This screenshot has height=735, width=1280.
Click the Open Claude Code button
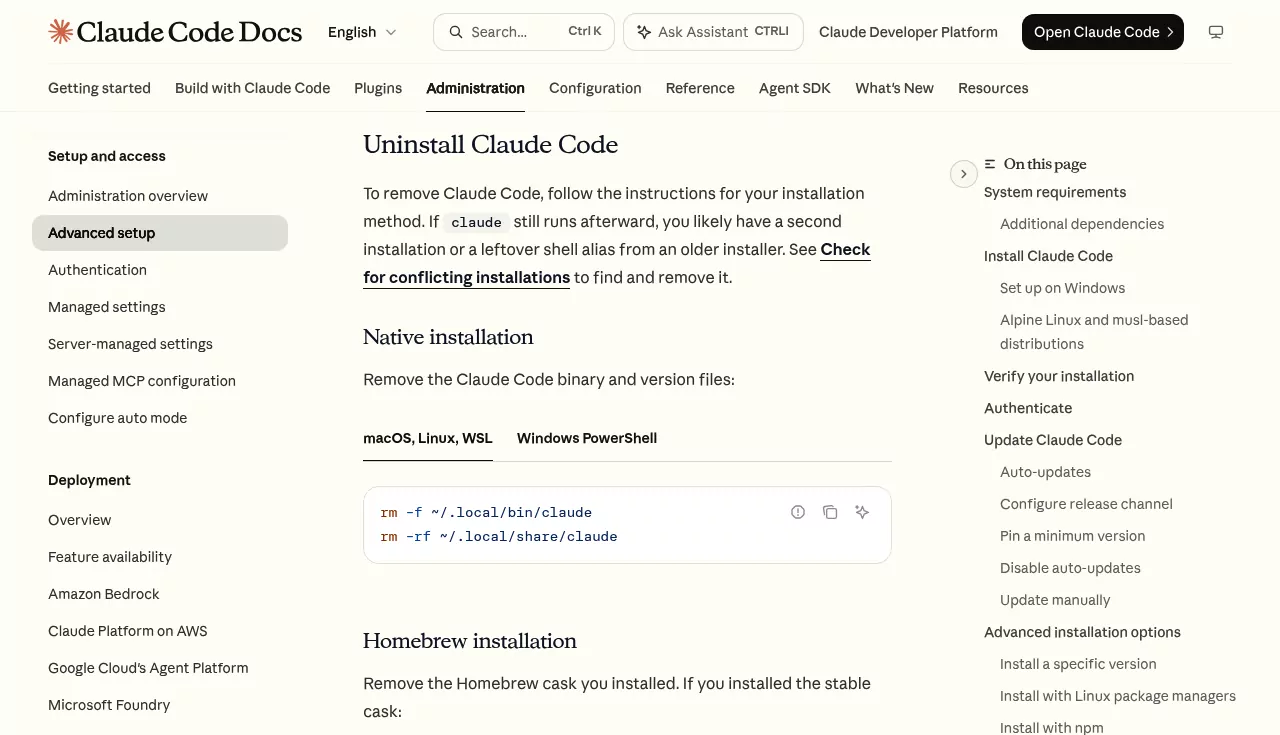coord(1103,32)
